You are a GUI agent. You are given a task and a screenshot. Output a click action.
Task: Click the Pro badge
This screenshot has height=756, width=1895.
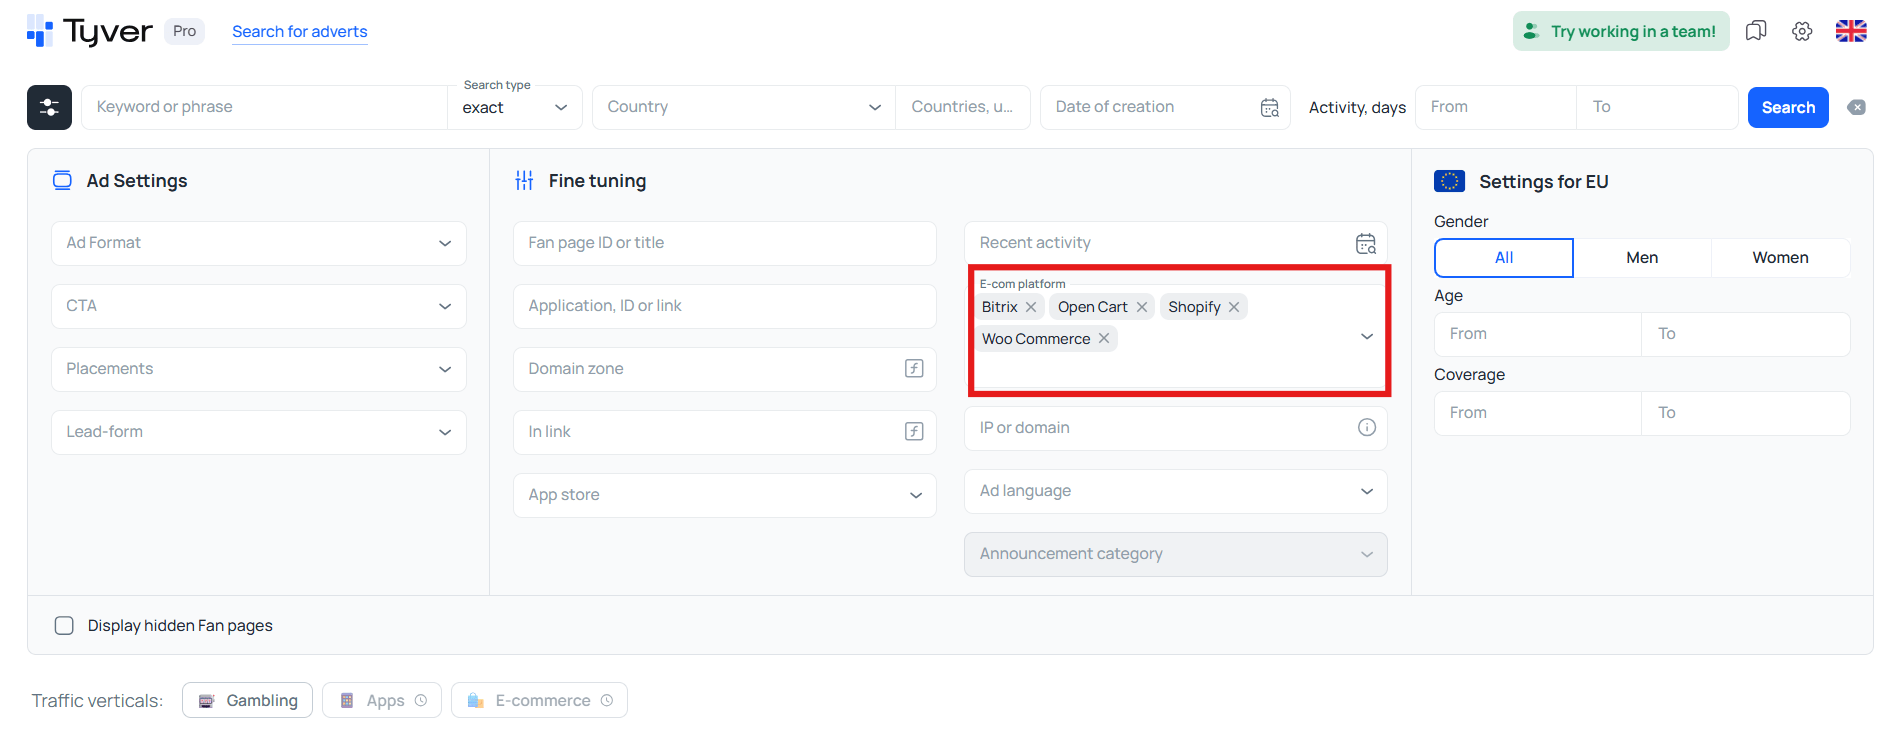pos(184,31)
